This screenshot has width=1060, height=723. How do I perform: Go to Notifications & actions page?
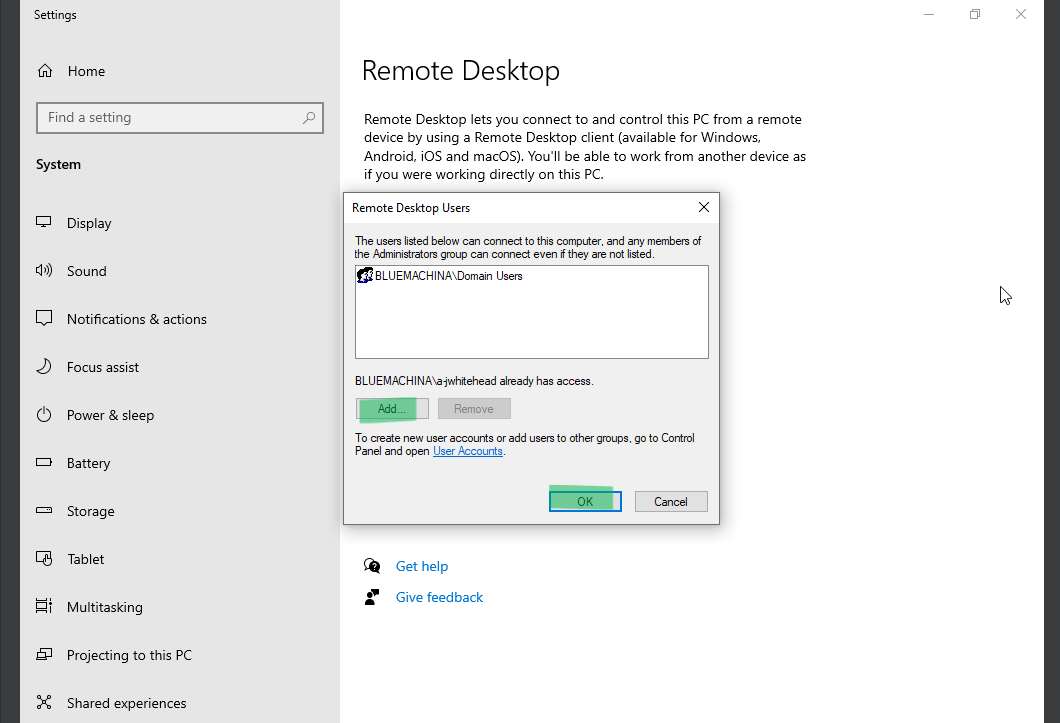[x=137, y=319]
